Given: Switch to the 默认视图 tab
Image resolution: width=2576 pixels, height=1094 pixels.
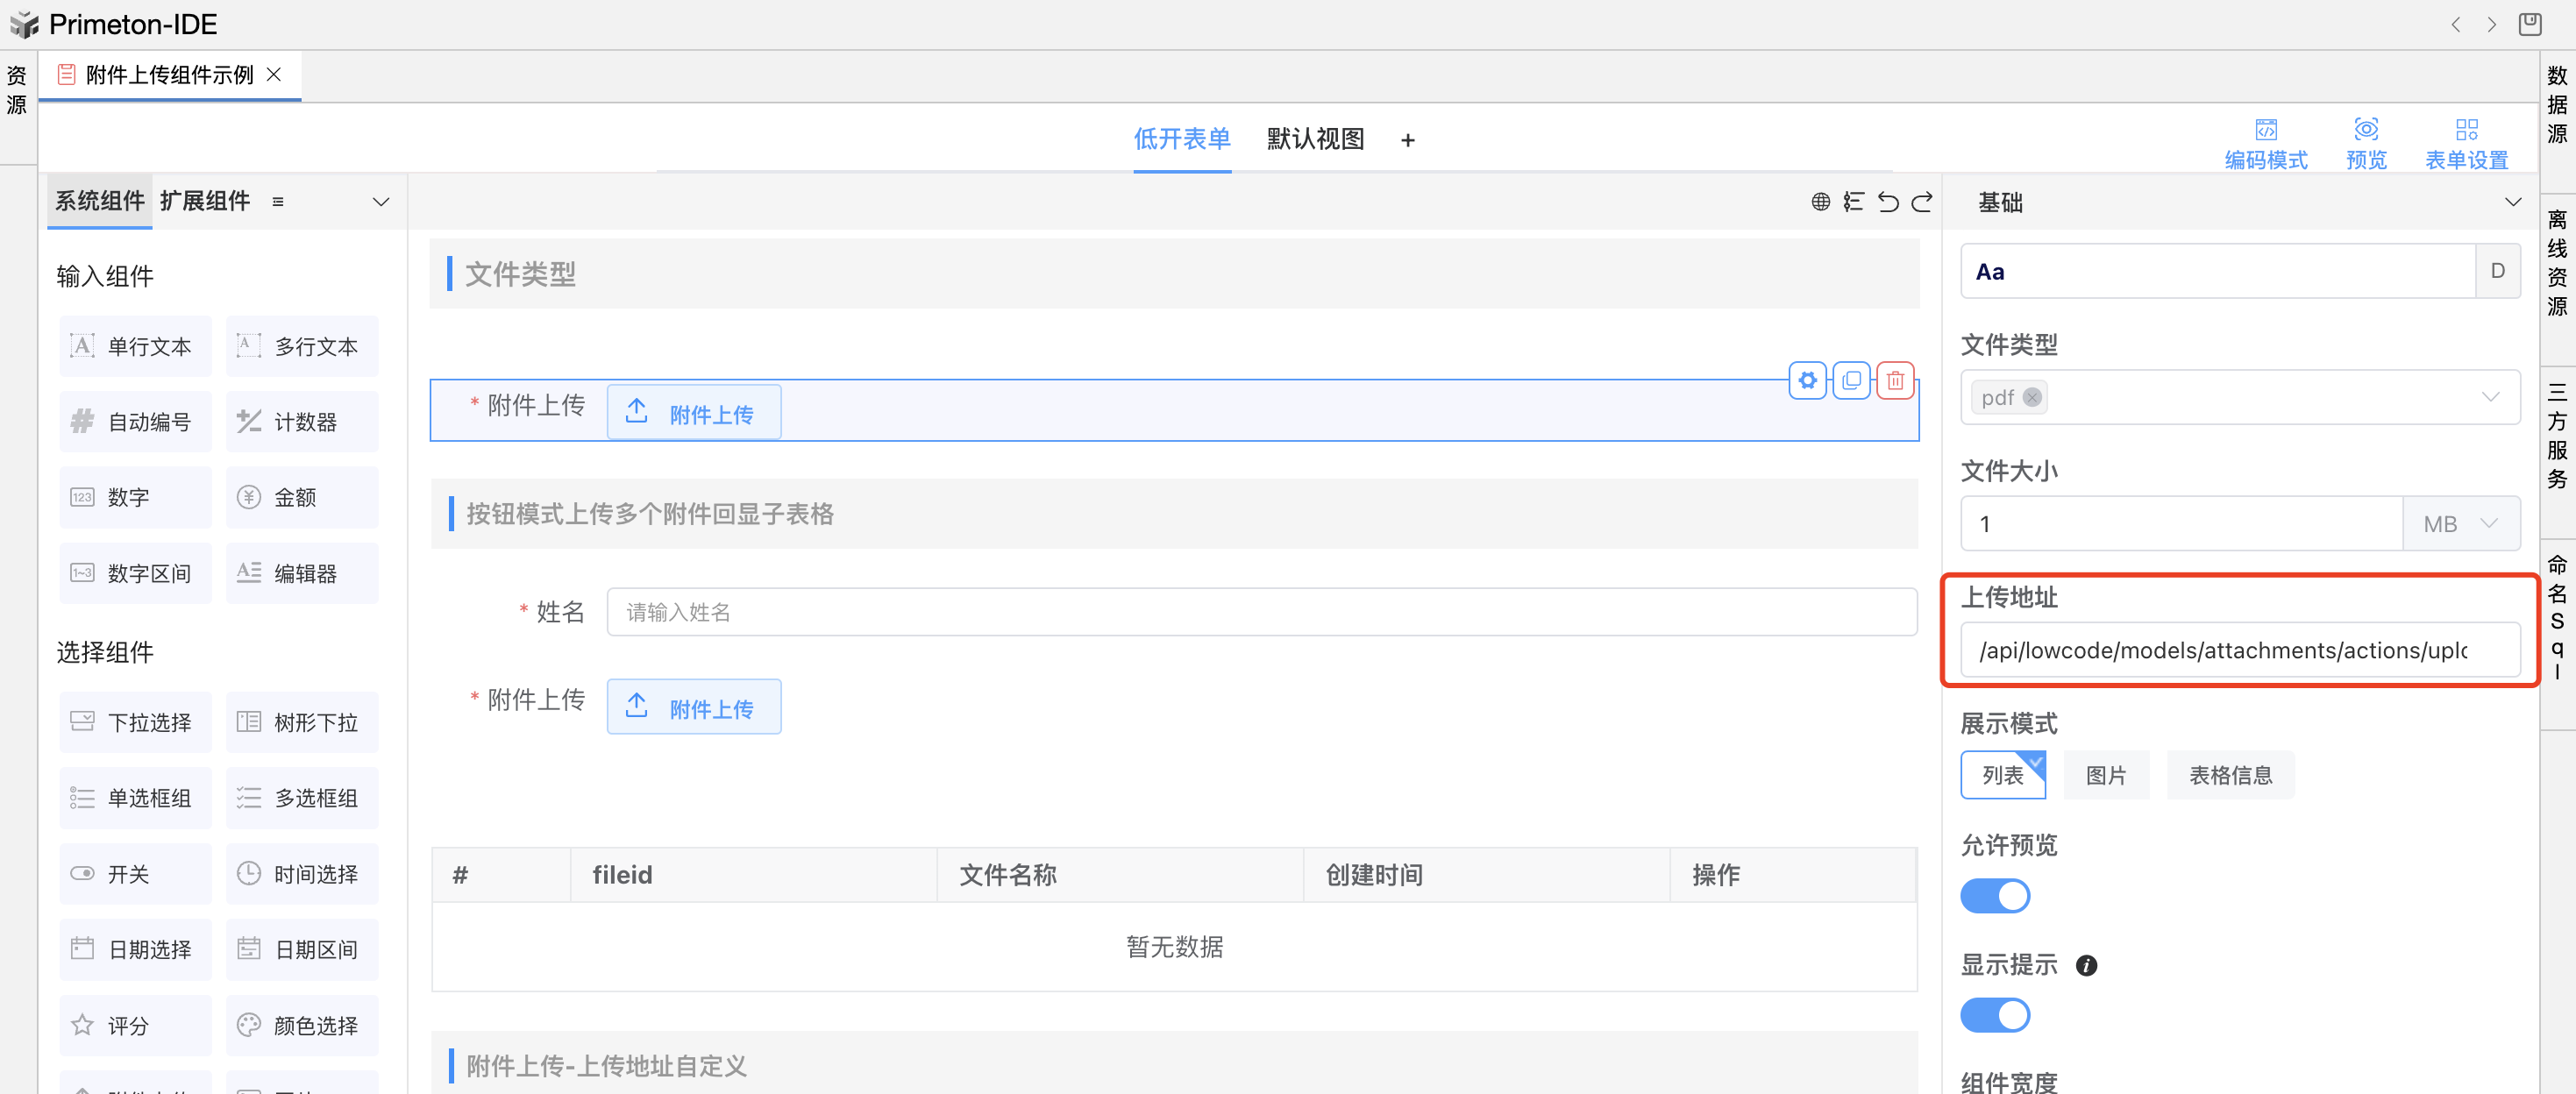Looking at the screenshot, I should coord(1315,139).
